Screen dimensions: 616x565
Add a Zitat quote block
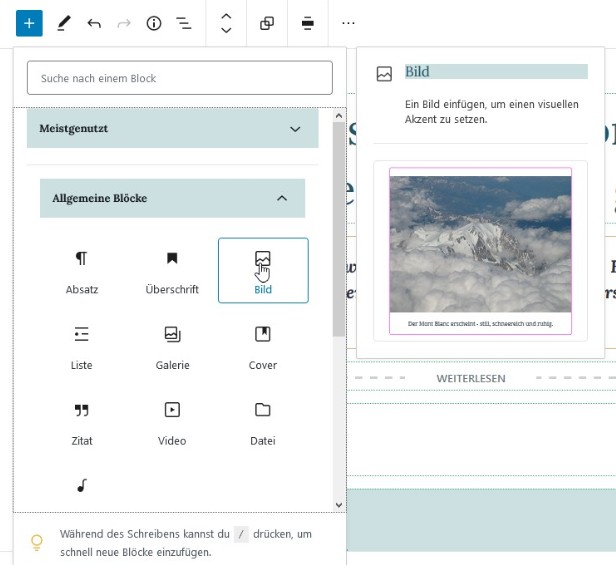coord(81,422)
